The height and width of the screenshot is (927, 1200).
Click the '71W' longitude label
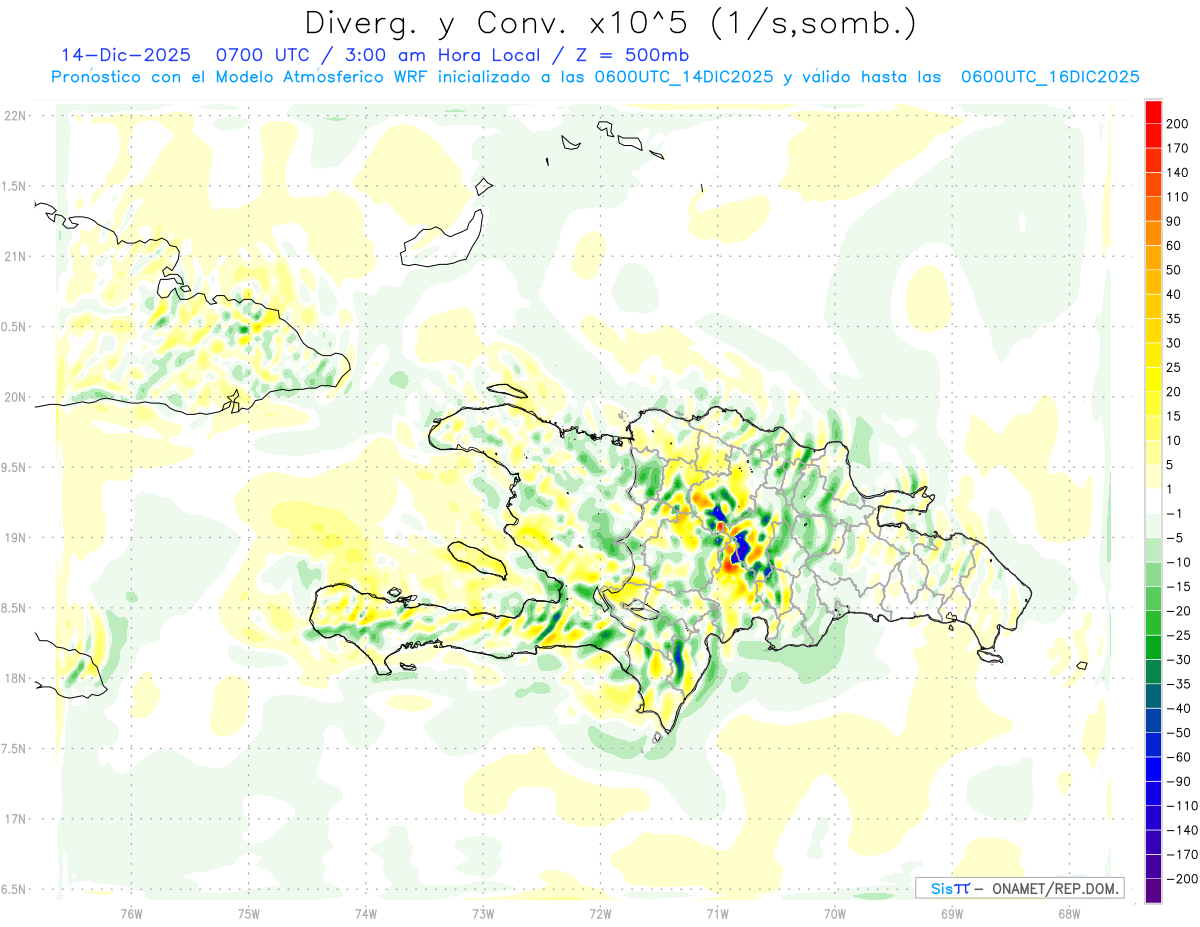(717, 913)
